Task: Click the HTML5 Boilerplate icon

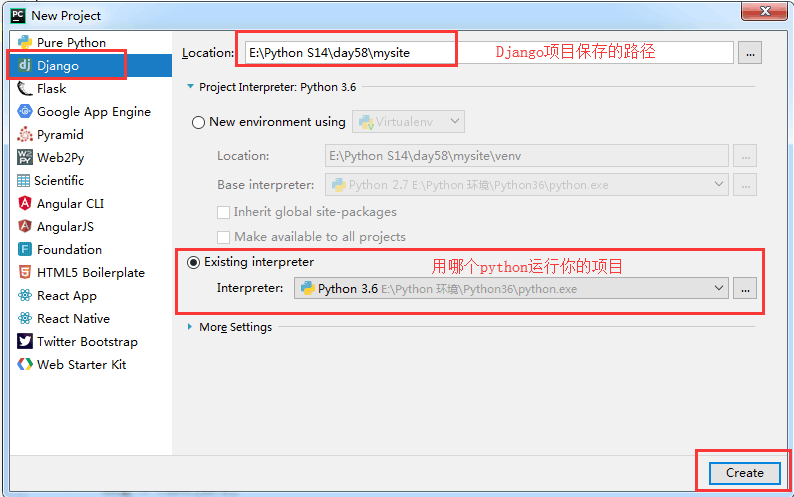Action: pos(25,273)
